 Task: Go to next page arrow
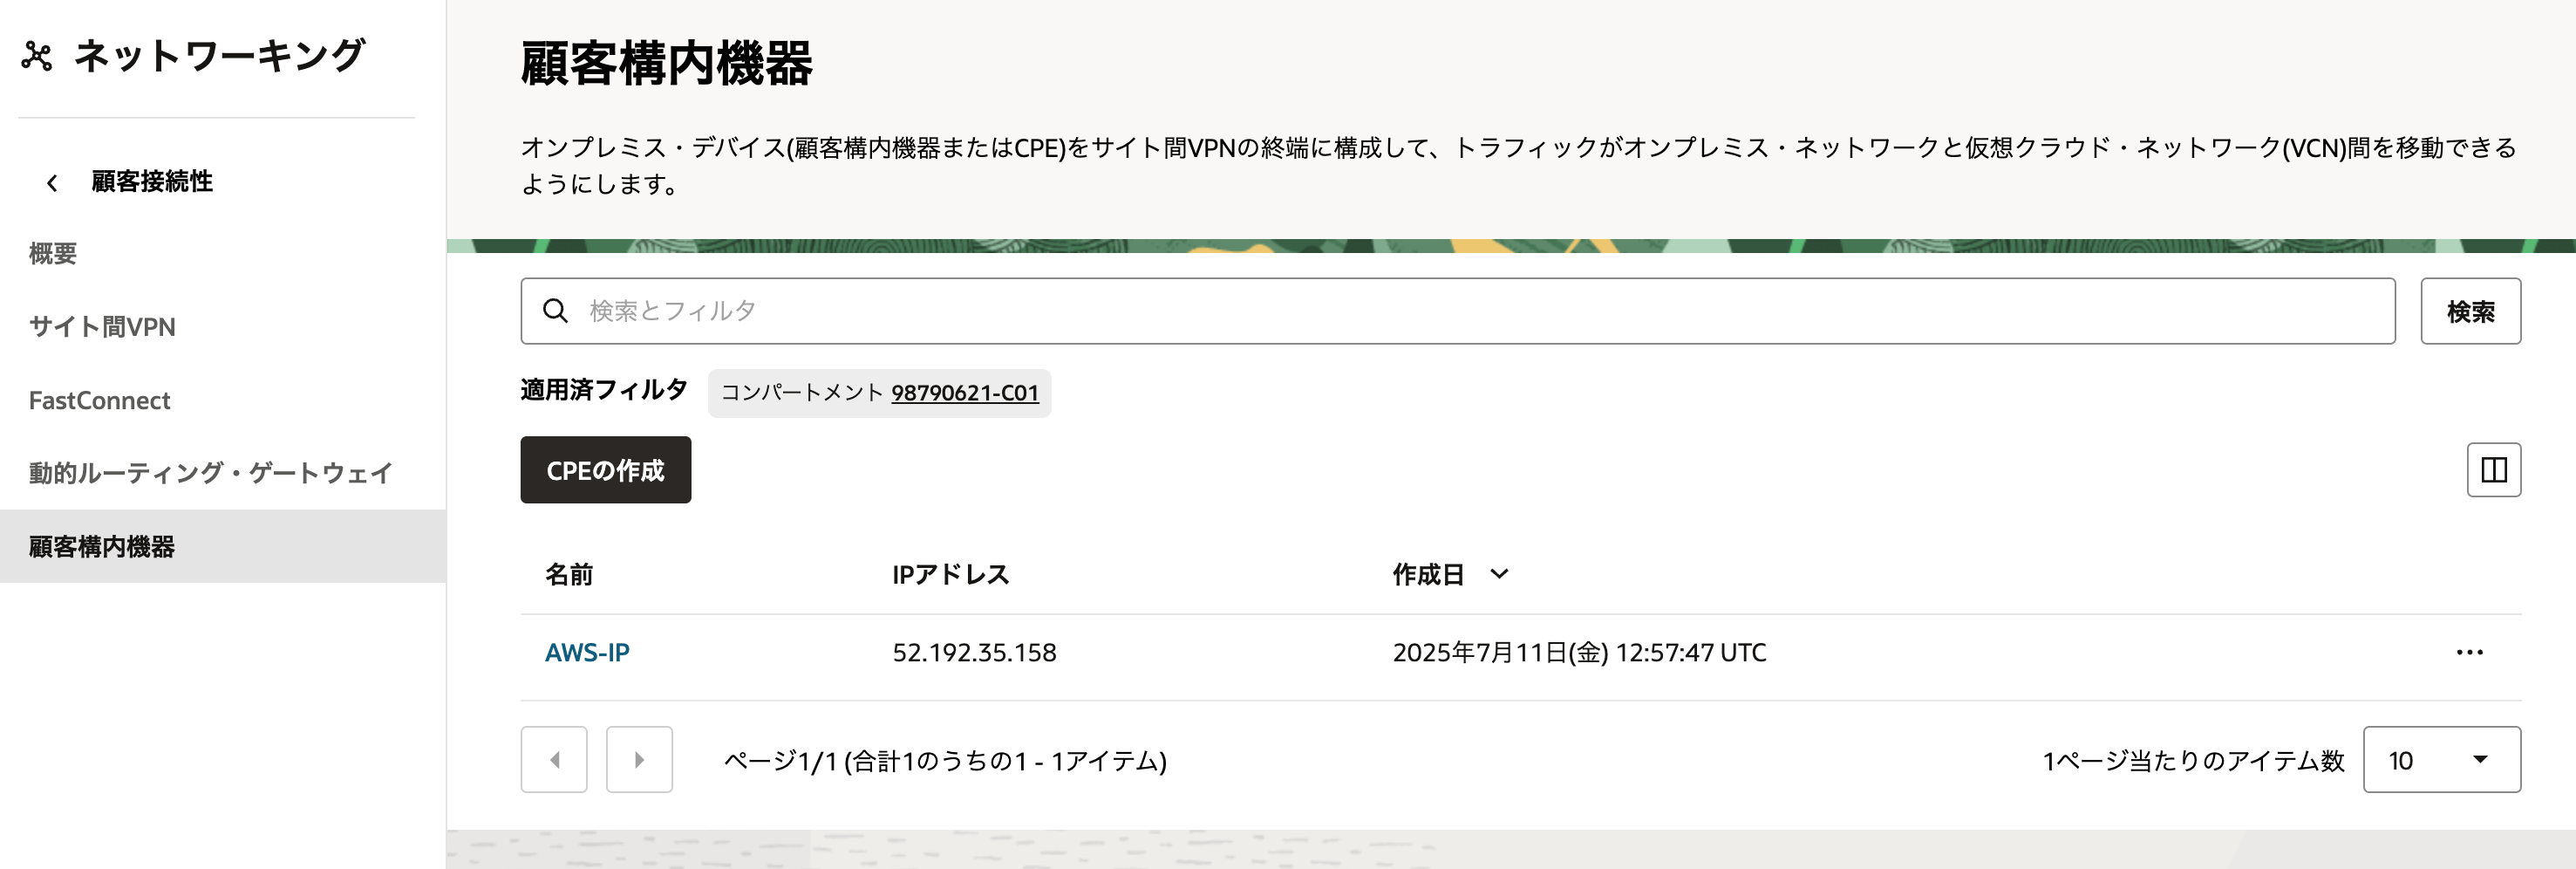coord(639,760)
